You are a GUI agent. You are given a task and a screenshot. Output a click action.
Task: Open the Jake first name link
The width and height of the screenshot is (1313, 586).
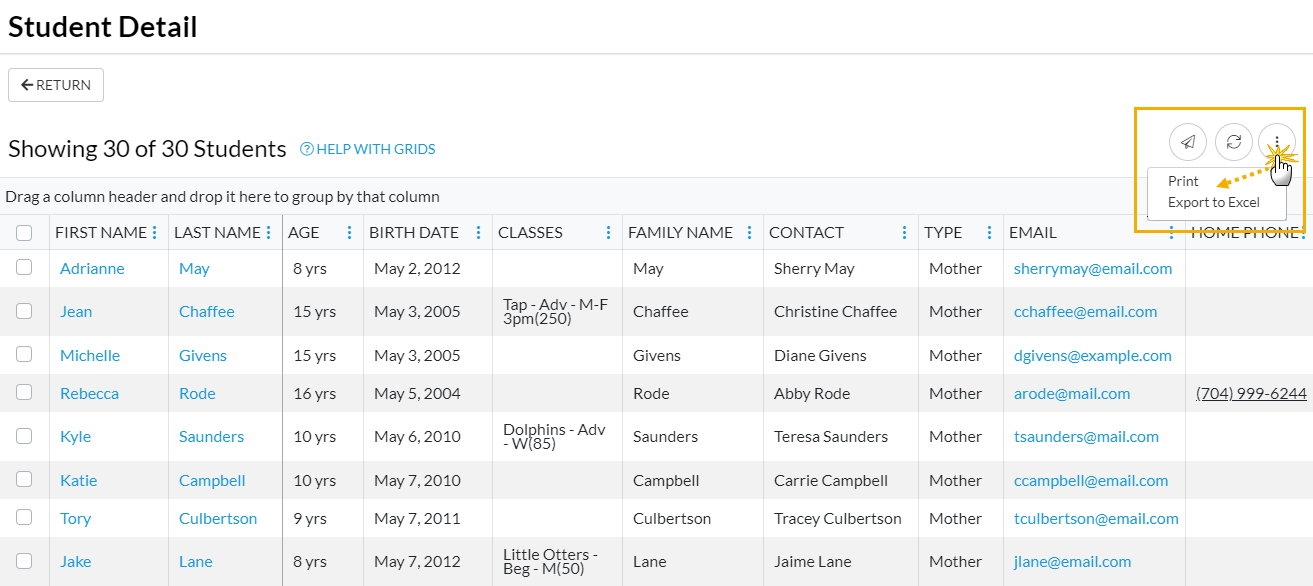point(75,561)
